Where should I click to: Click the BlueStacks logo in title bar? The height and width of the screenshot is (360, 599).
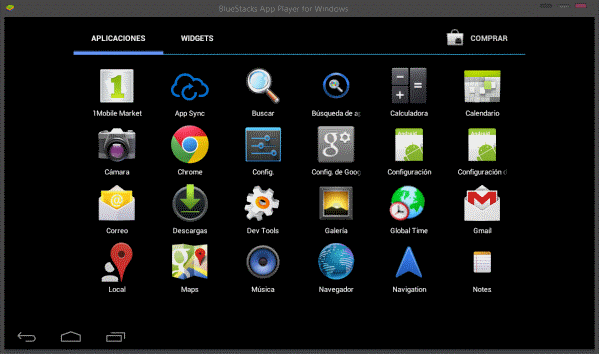coord(10,7)
